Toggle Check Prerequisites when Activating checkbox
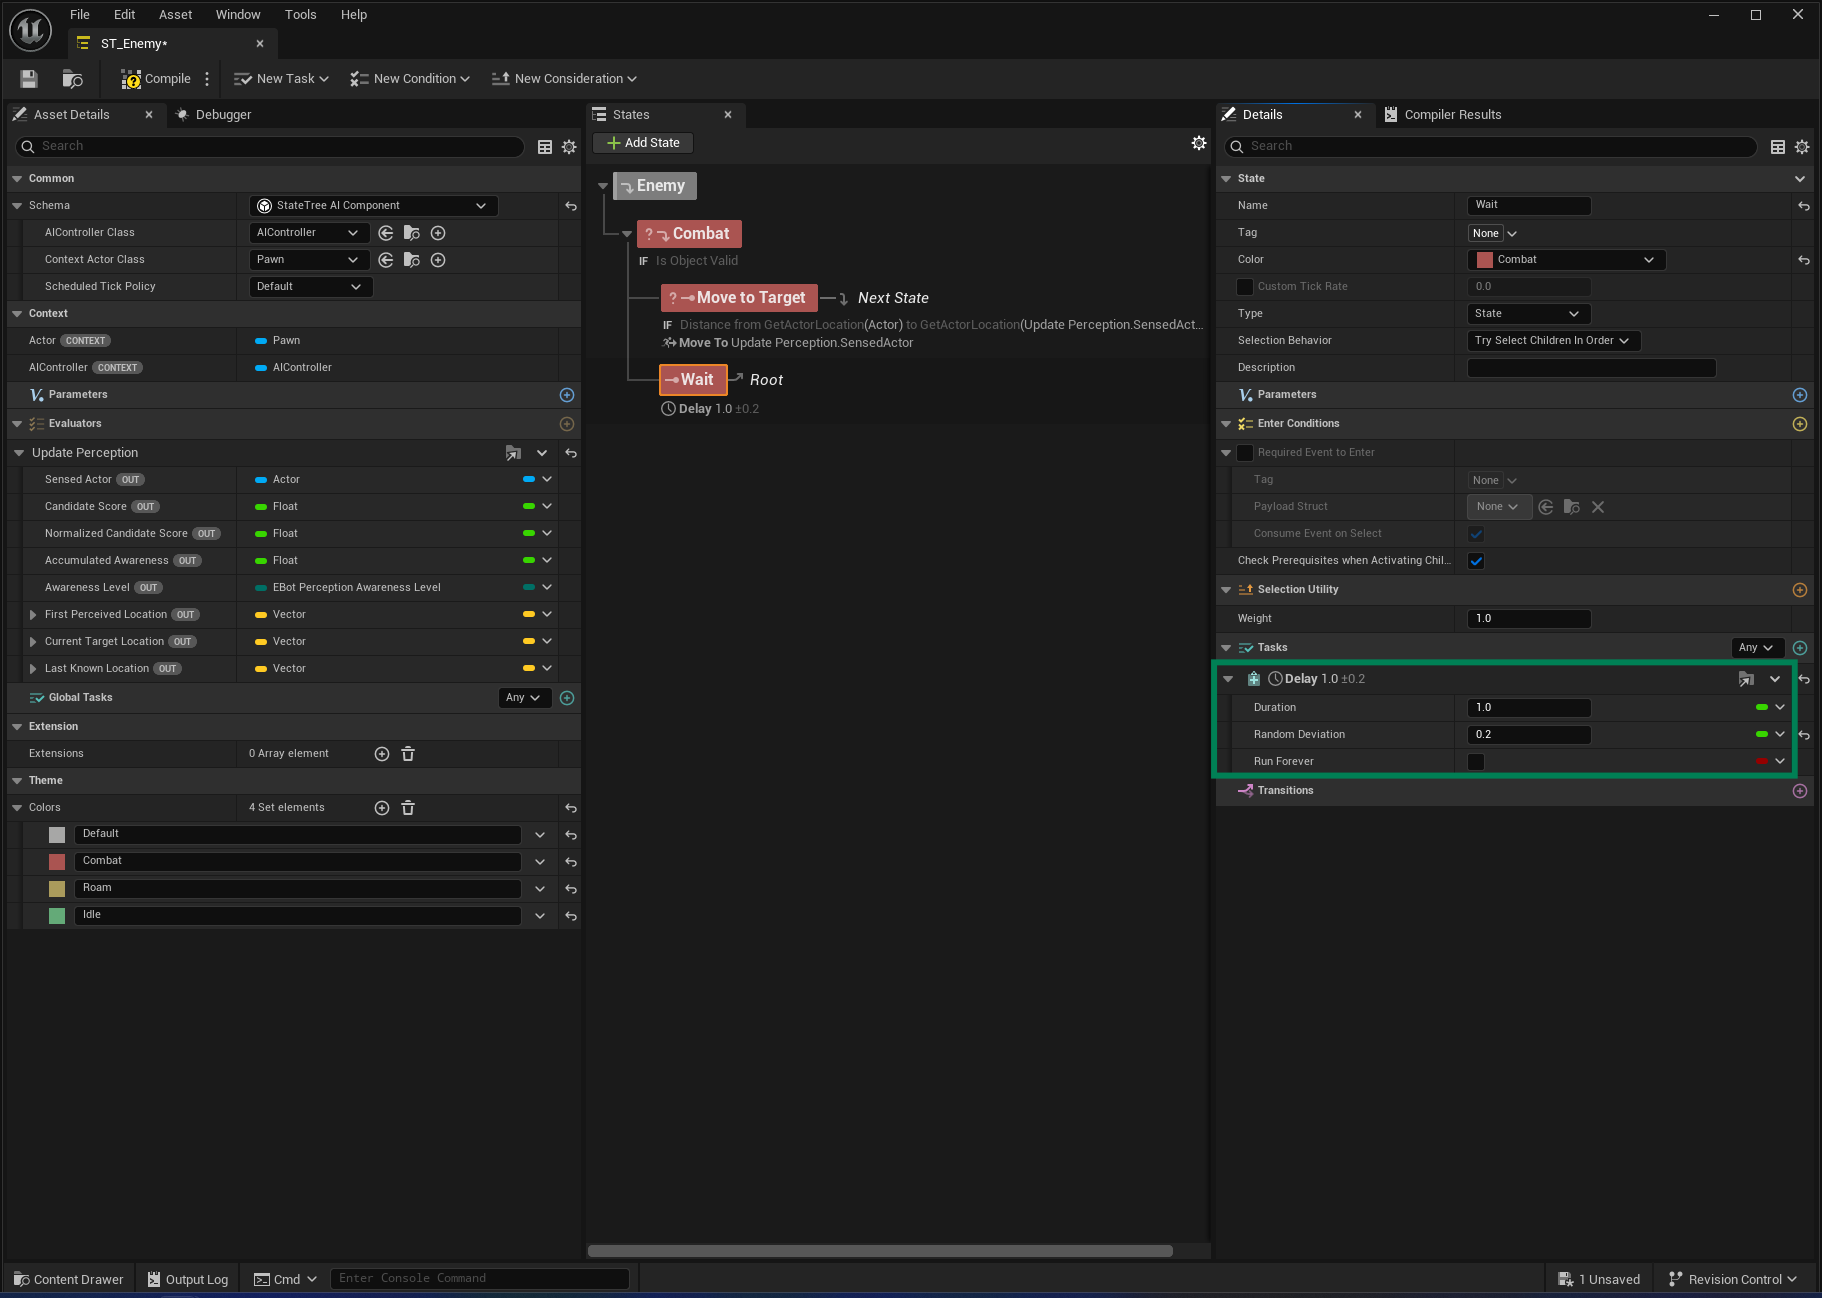 (x=1476, y=561)
